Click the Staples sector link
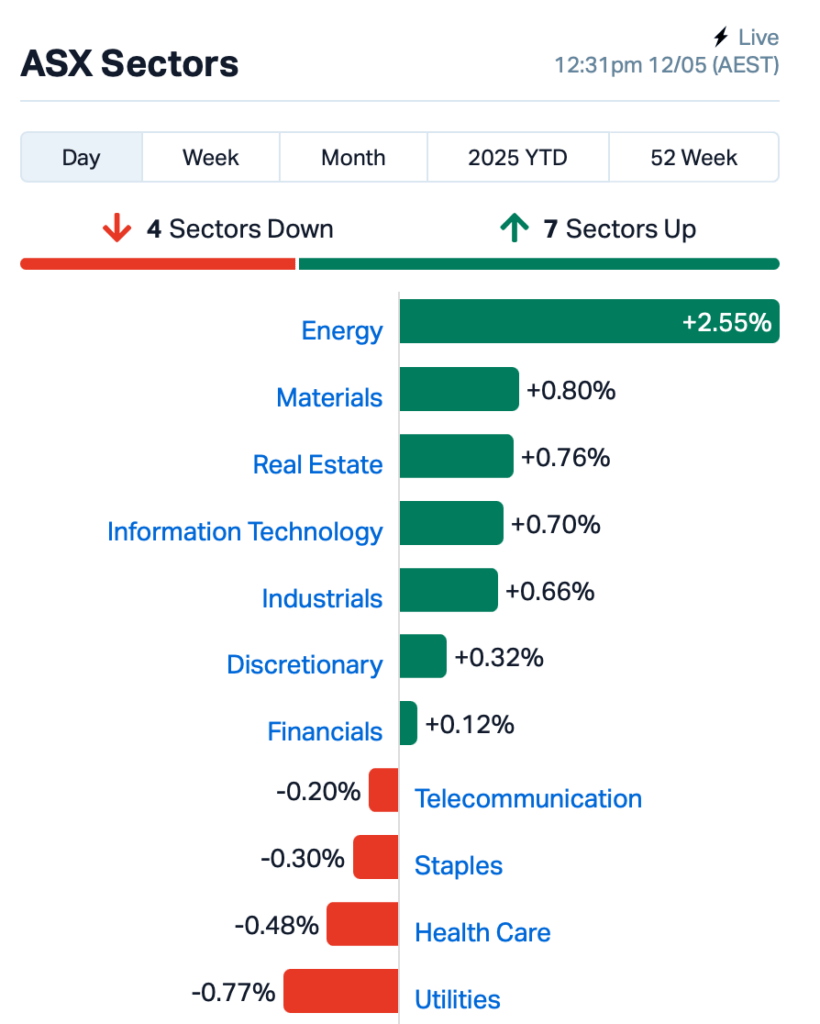Screen dimensions: 820x1024 pos(458,865)
